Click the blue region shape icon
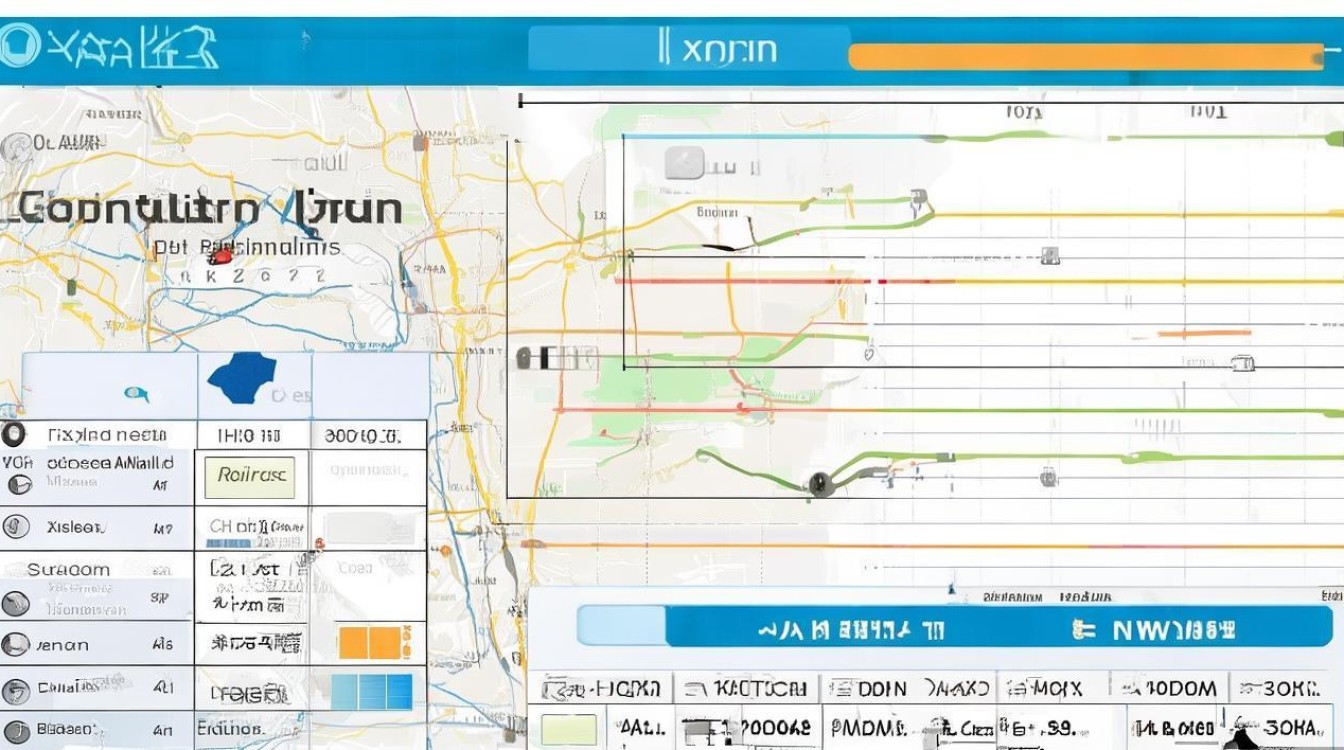This screenshot has width=1344, height=750. pyautogui.click(x=240, y=377)
